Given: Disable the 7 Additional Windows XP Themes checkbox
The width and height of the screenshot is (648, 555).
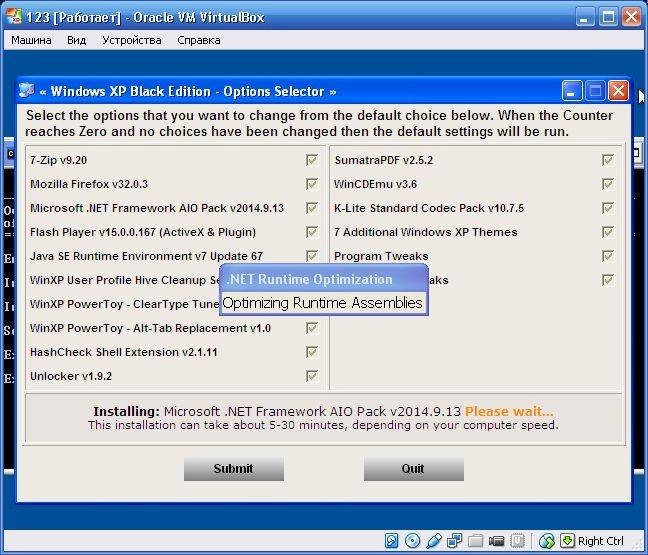Looking at the screenshot, I should (608, 232).
